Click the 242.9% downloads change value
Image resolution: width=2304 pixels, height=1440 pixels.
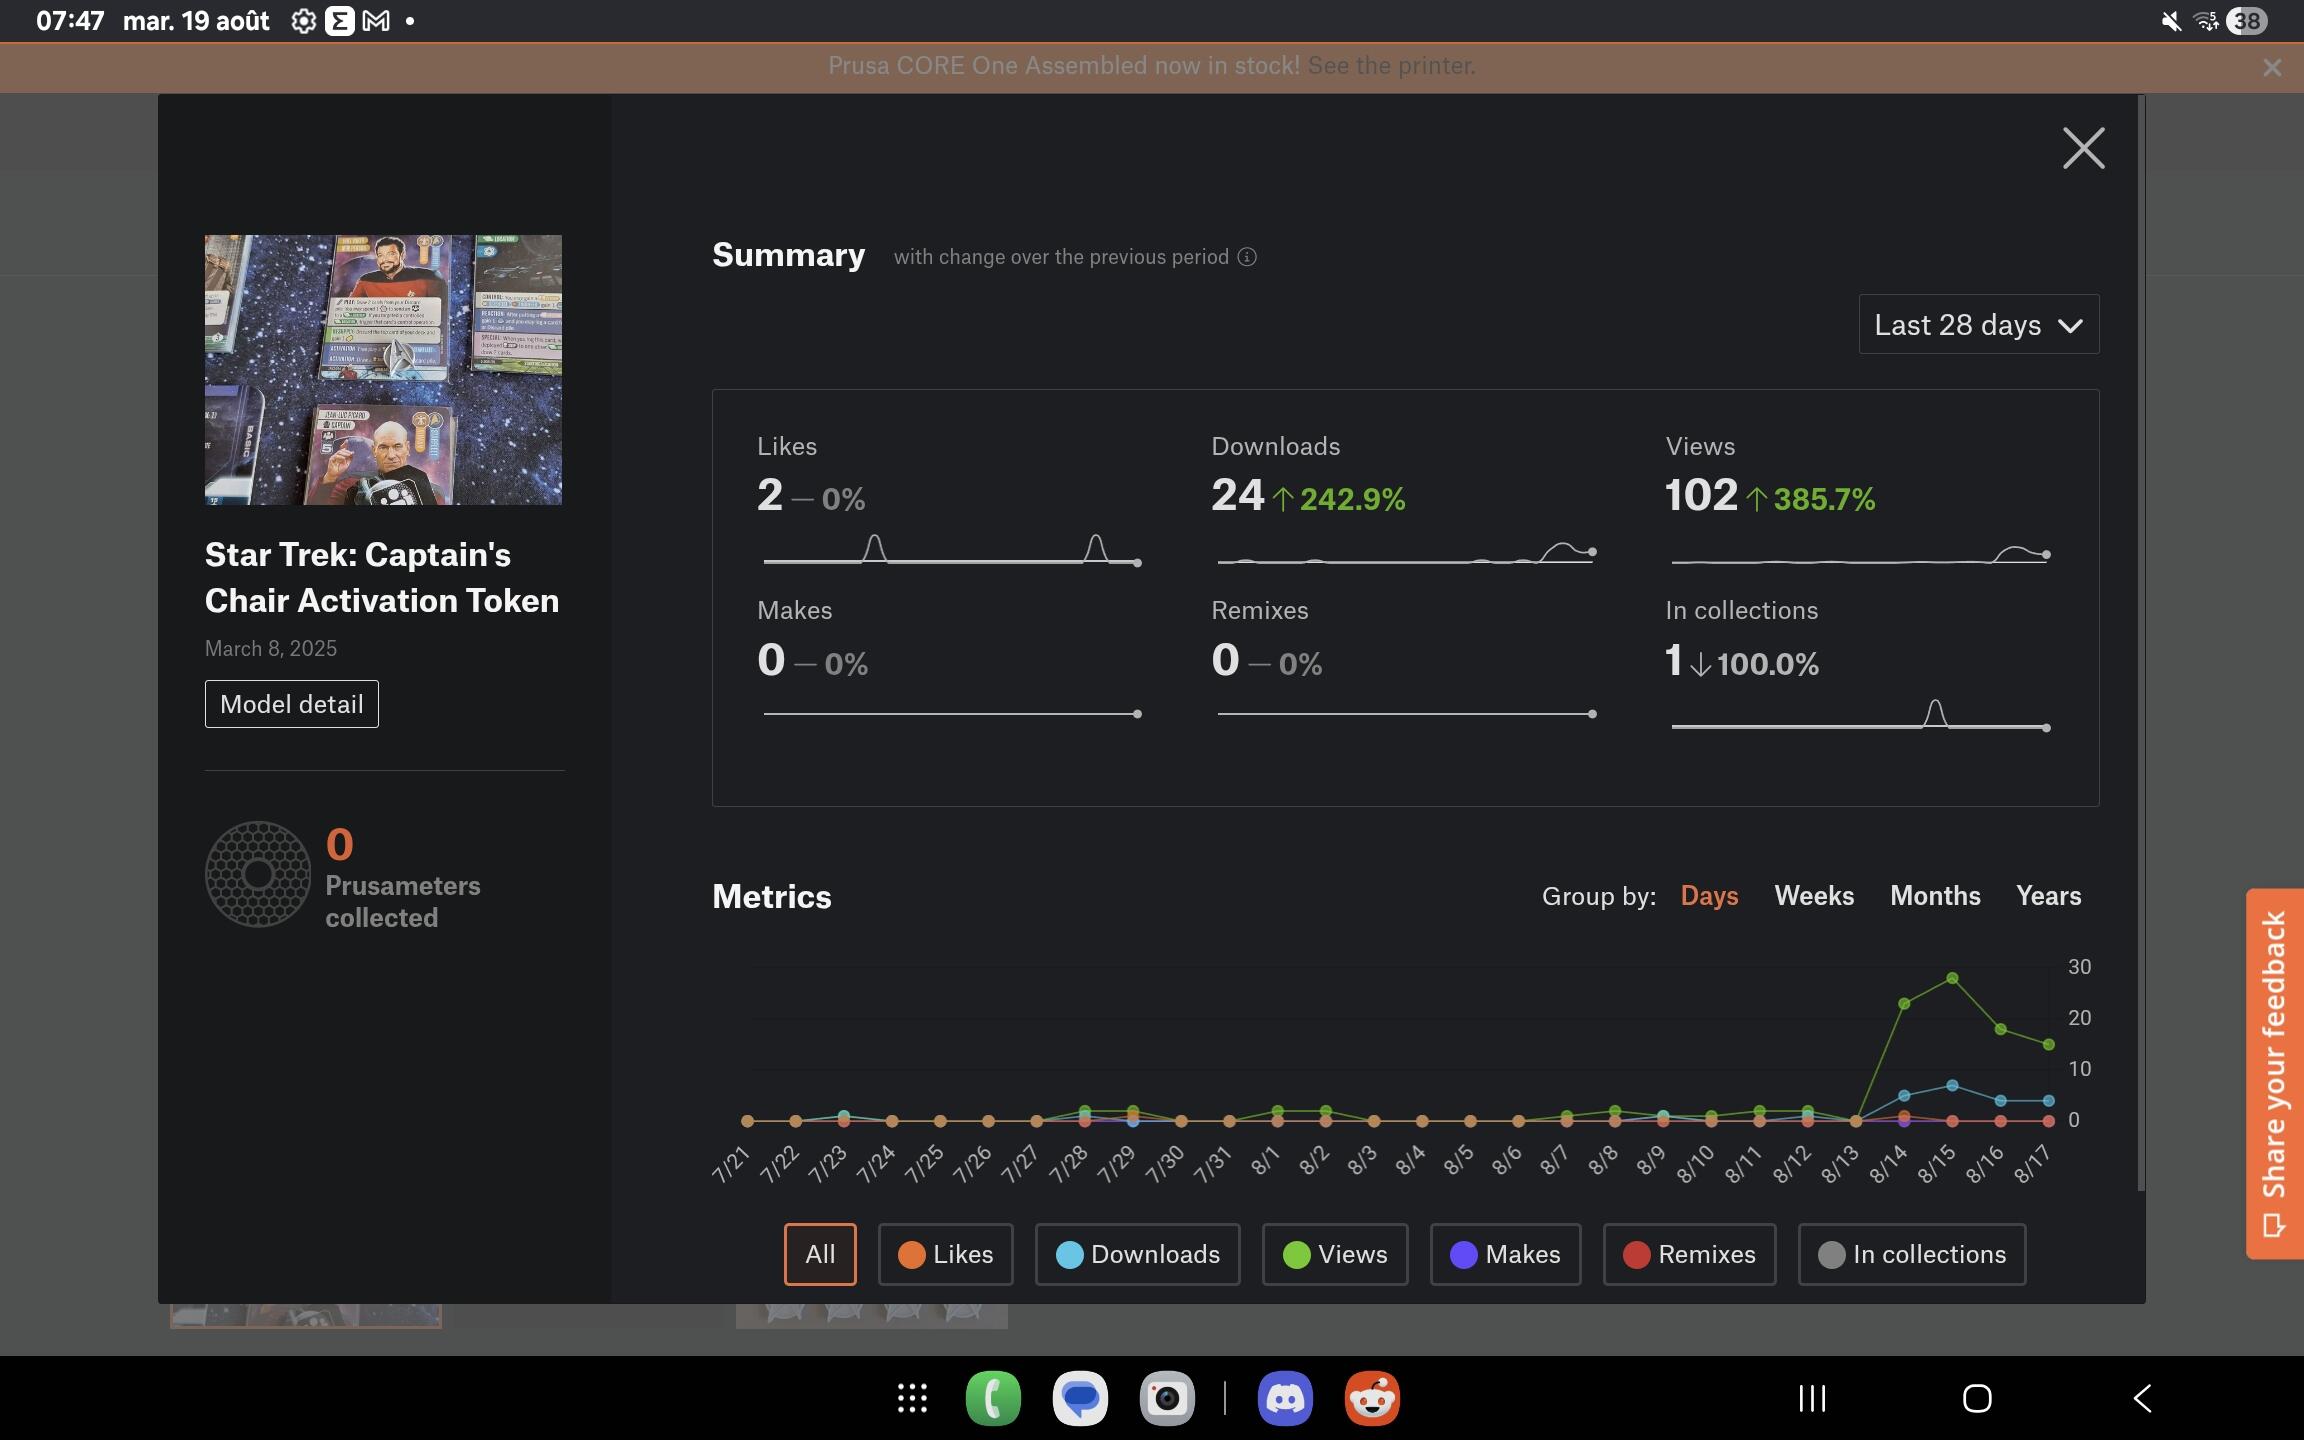(1352, 499)
